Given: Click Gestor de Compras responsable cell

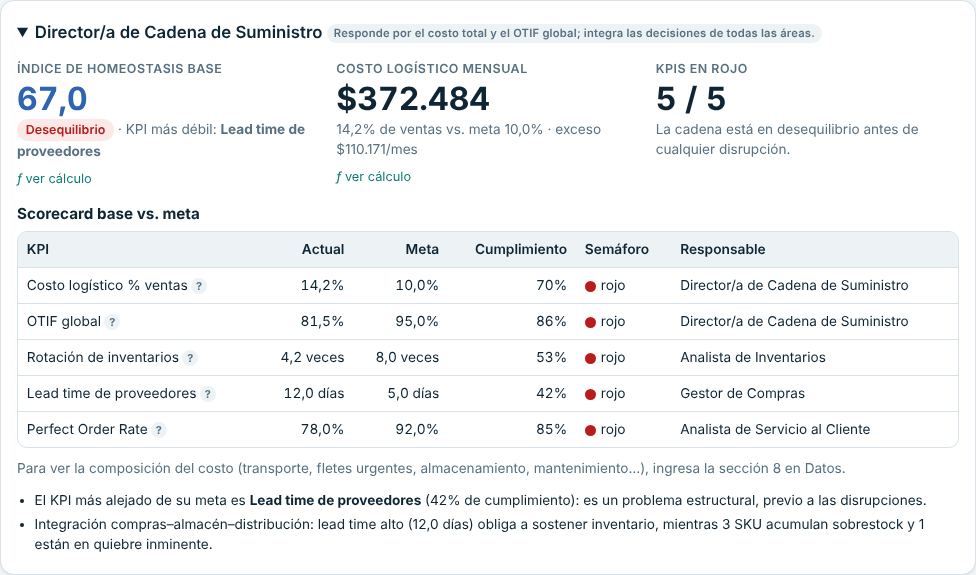Looking at the screenshot, I should pos(742,393).
